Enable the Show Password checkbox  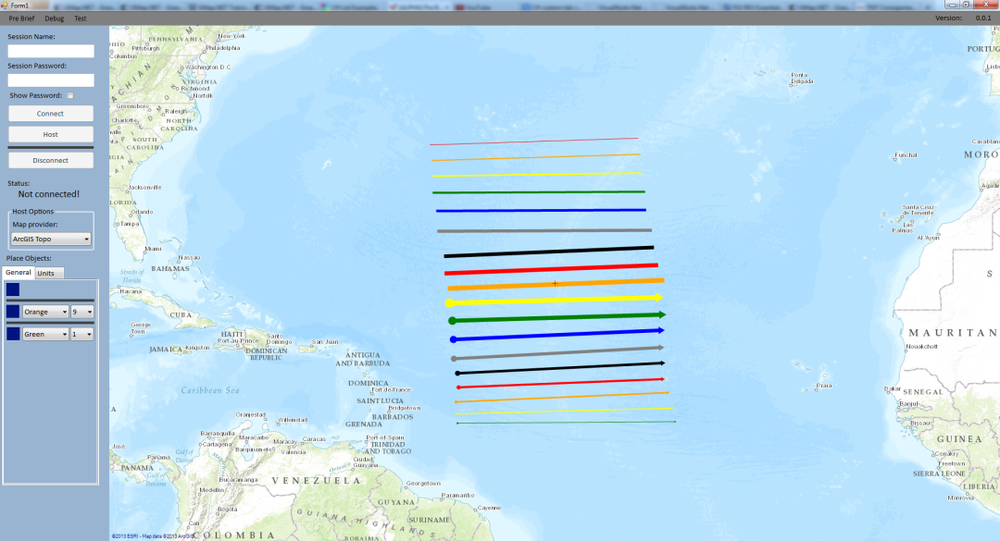70,96
